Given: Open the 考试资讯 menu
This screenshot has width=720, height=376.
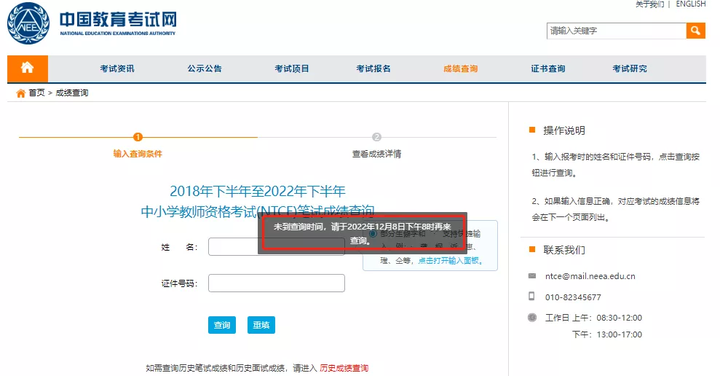Looking at the screenshot, I should 117,69.
